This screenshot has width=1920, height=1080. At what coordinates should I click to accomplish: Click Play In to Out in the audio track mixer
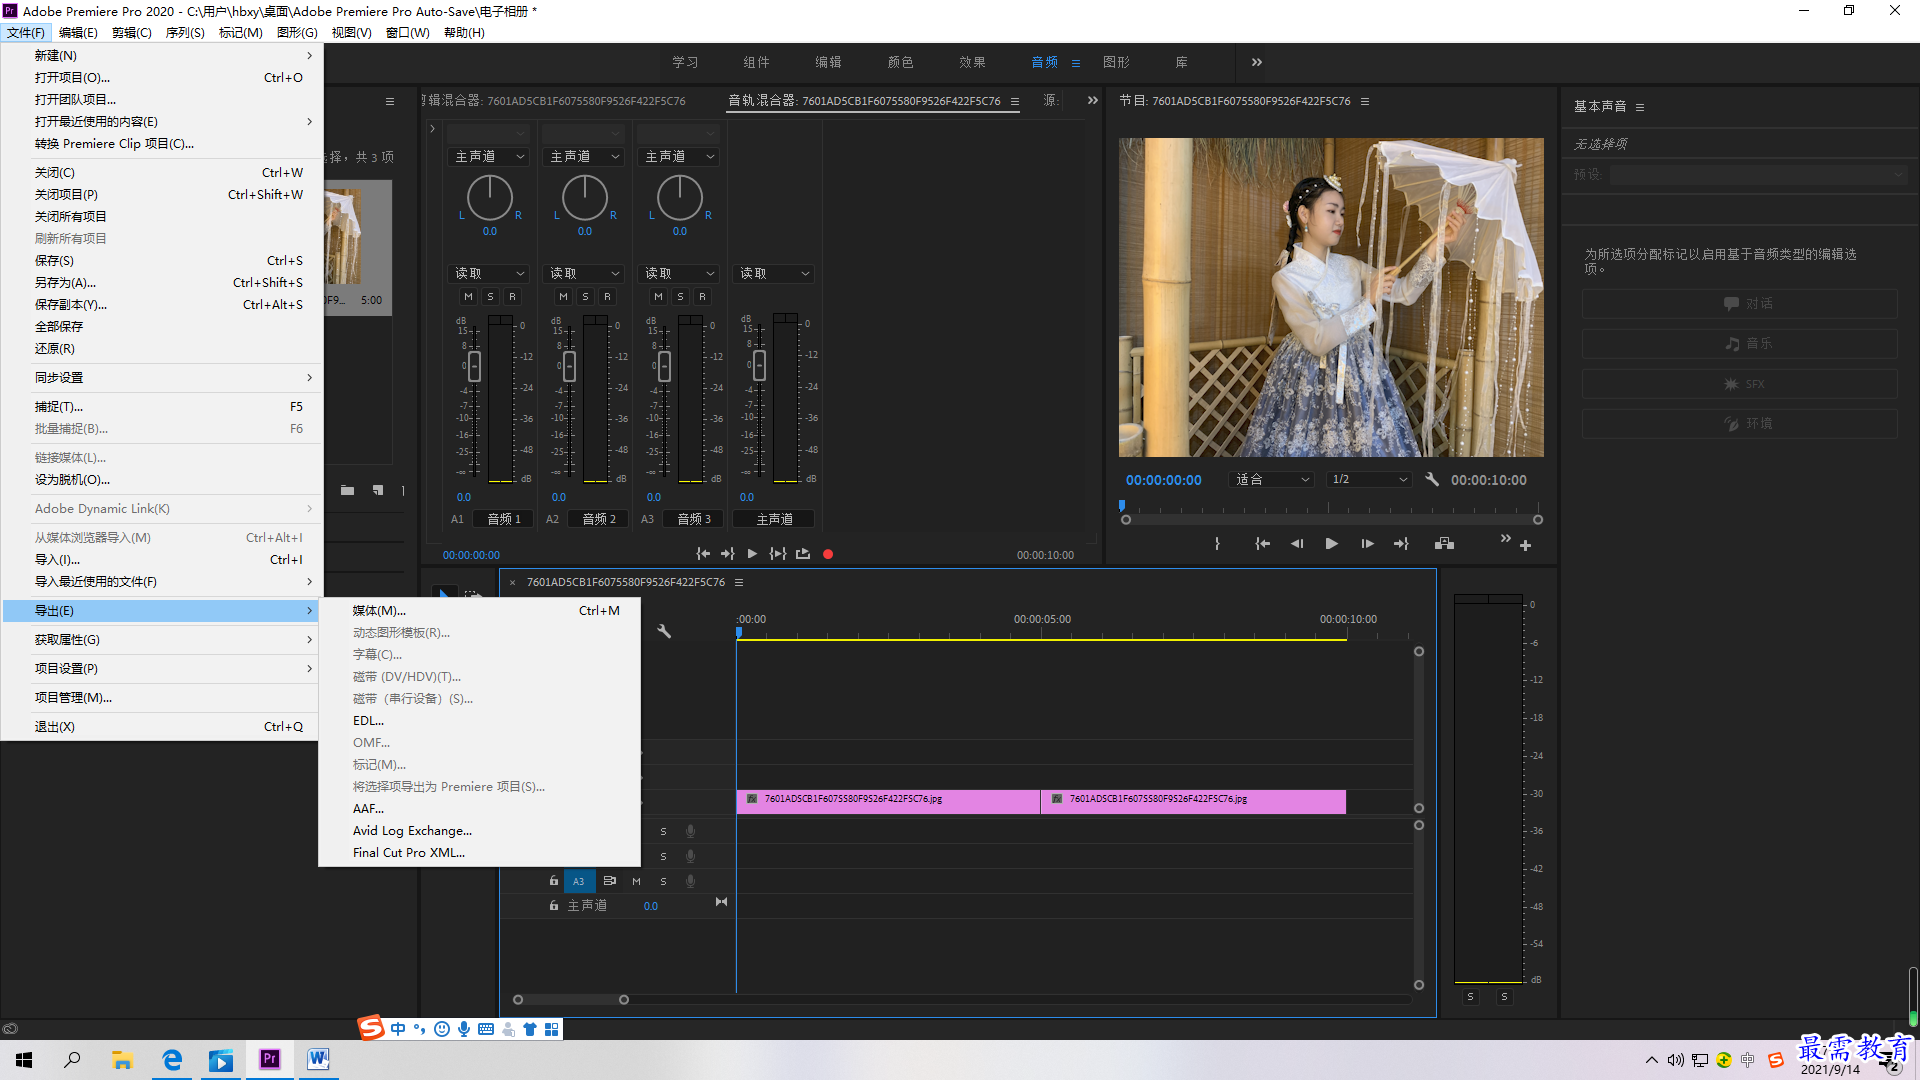click(777, 554)
